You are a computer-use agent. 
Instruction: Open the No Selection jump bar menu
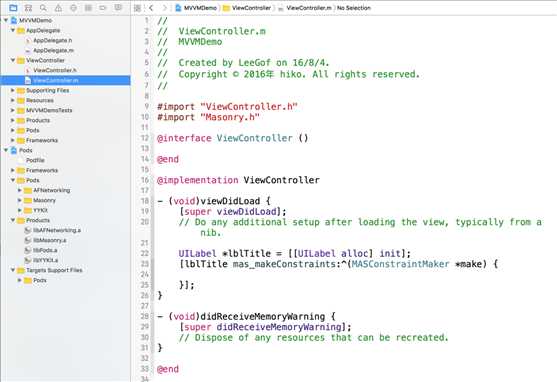(x=354, y=8)
